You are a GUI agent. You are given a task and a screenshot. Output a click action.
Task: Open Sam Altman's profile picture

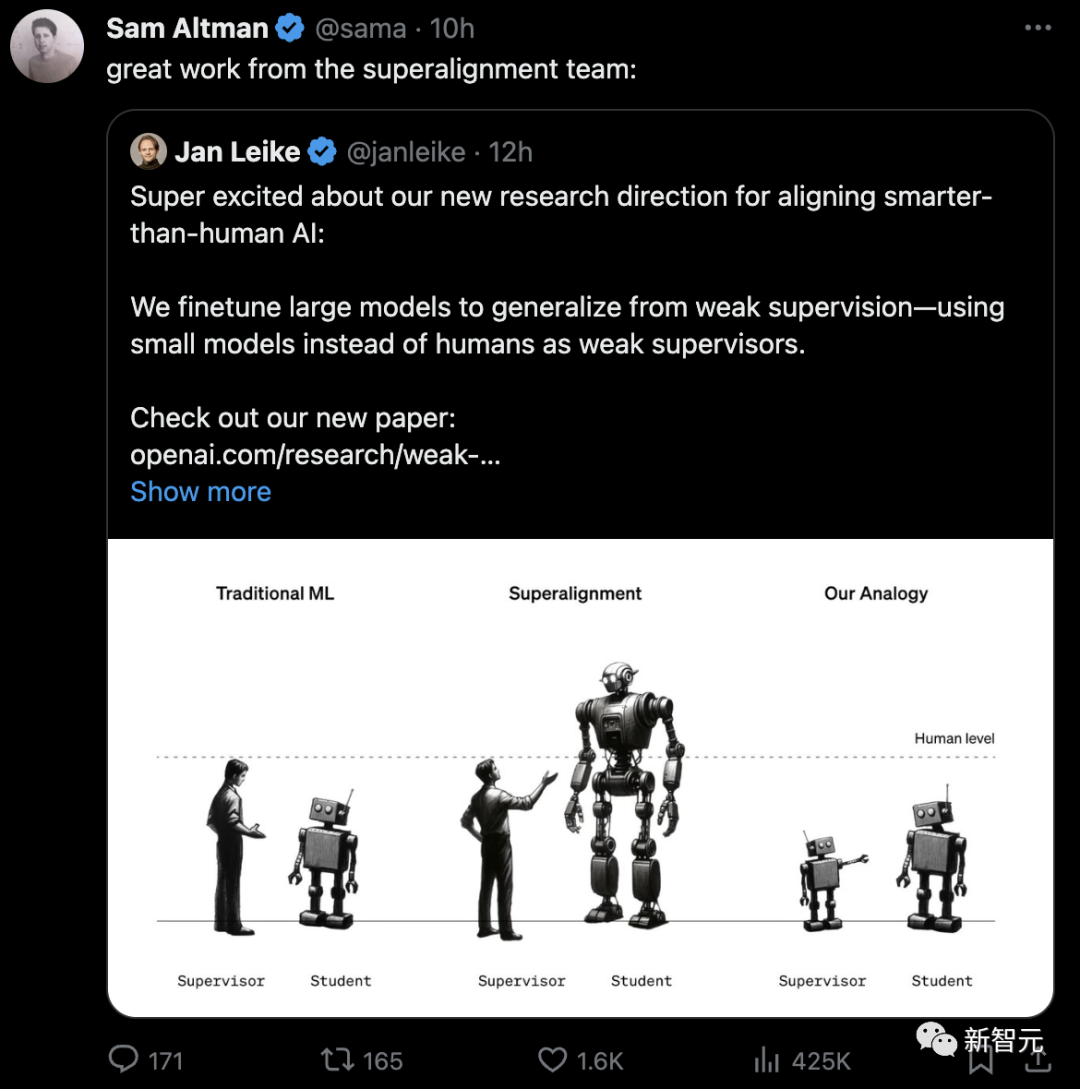(x=47, y=46)
